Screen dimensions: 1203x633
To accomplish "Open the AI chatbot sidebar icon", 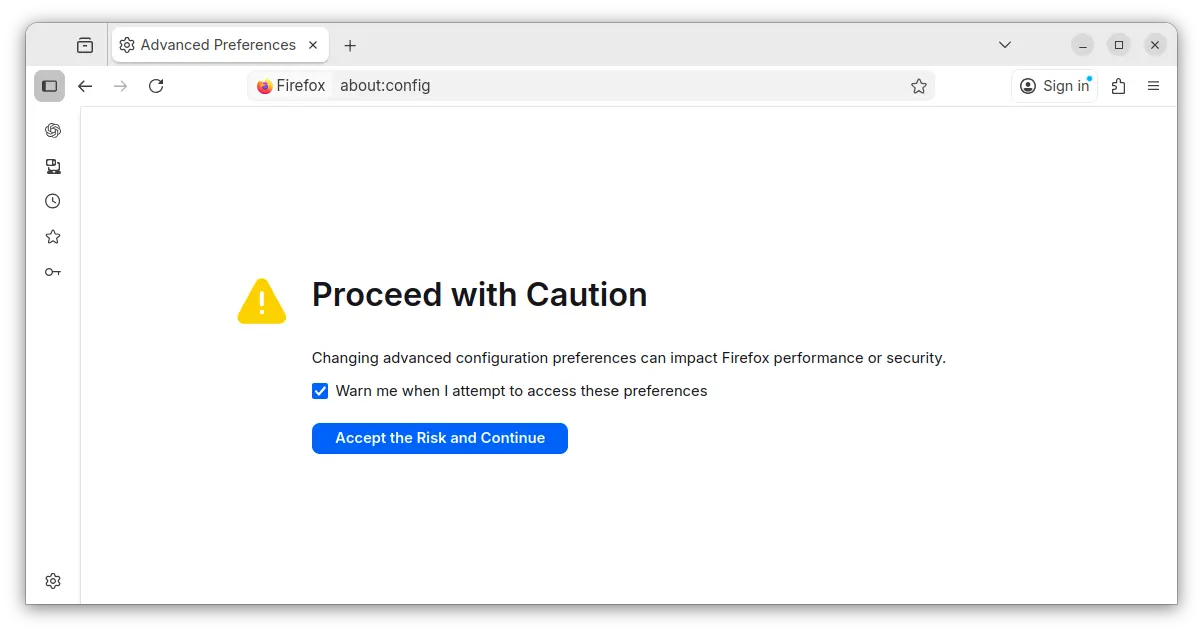I will [x=53, y=130].
